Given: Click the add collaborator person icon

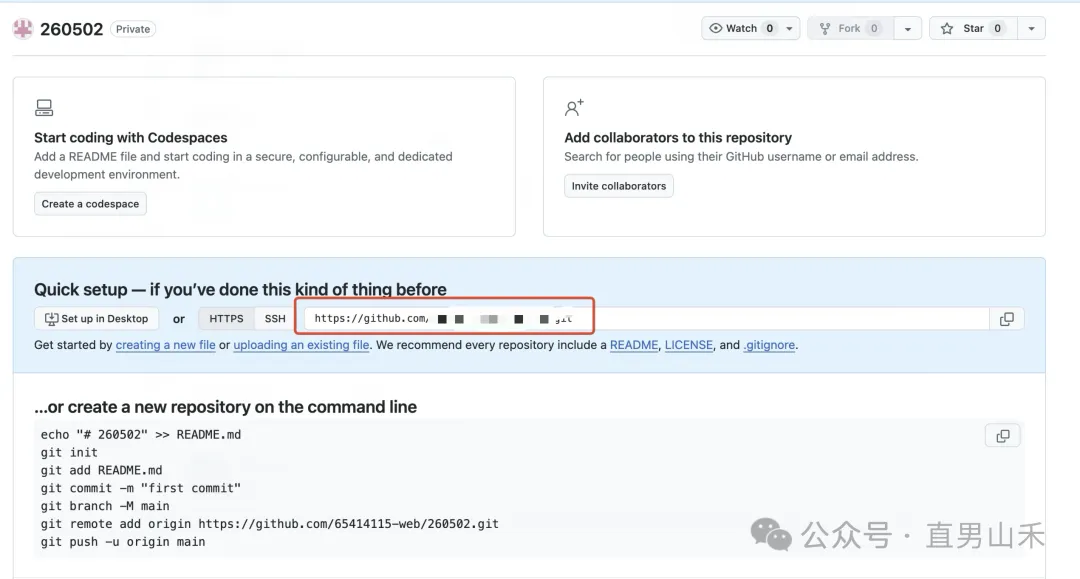Looking at the screenshot, I should tap(574, 107).
